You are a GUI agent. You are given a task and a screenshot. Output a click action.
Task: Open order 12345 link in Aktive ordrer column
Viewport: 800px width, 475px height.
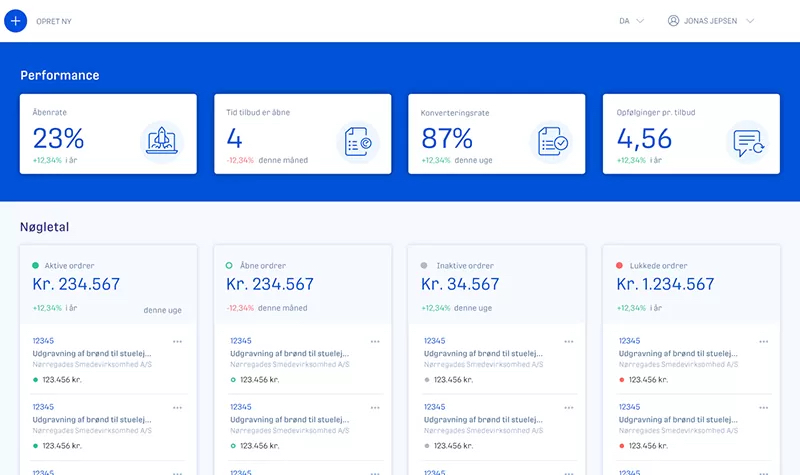click(42, 341)
